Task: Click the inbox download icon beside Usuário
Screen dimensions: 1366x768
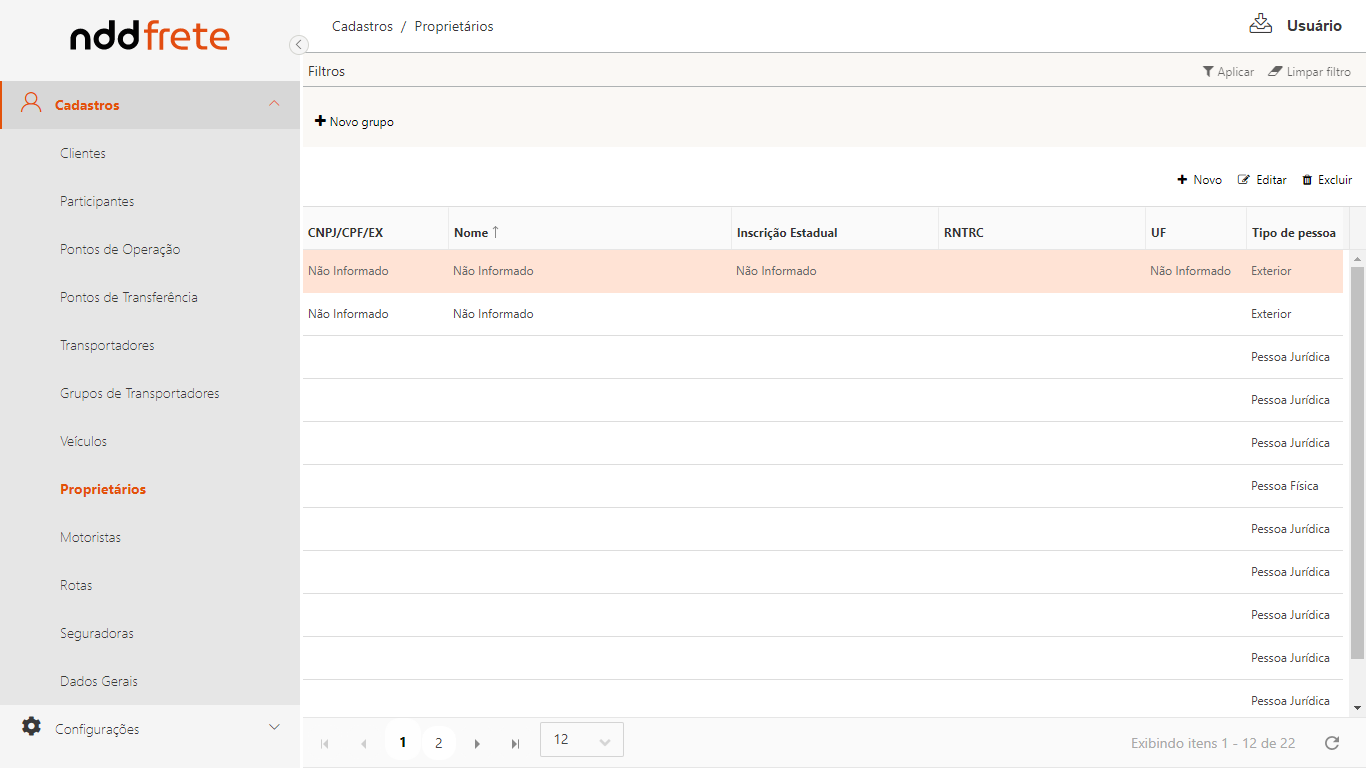Action: [x=1260, y=24]
